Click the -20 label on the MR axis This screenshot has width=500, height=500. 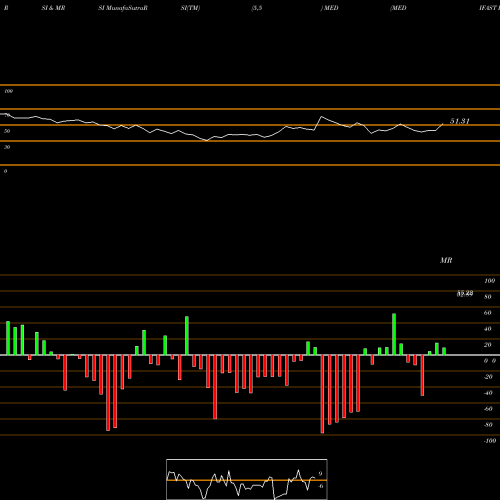pyautogui.click(x=488, y=377)
